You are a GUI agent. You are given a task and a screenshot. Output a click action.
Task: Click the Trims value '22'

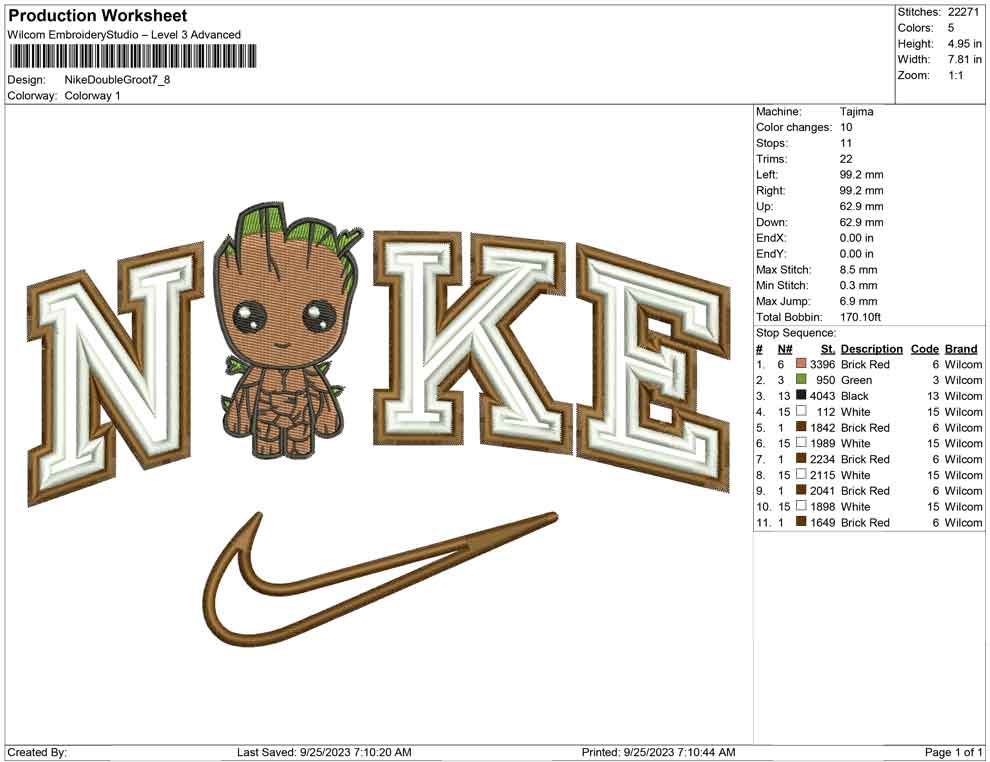846,158
